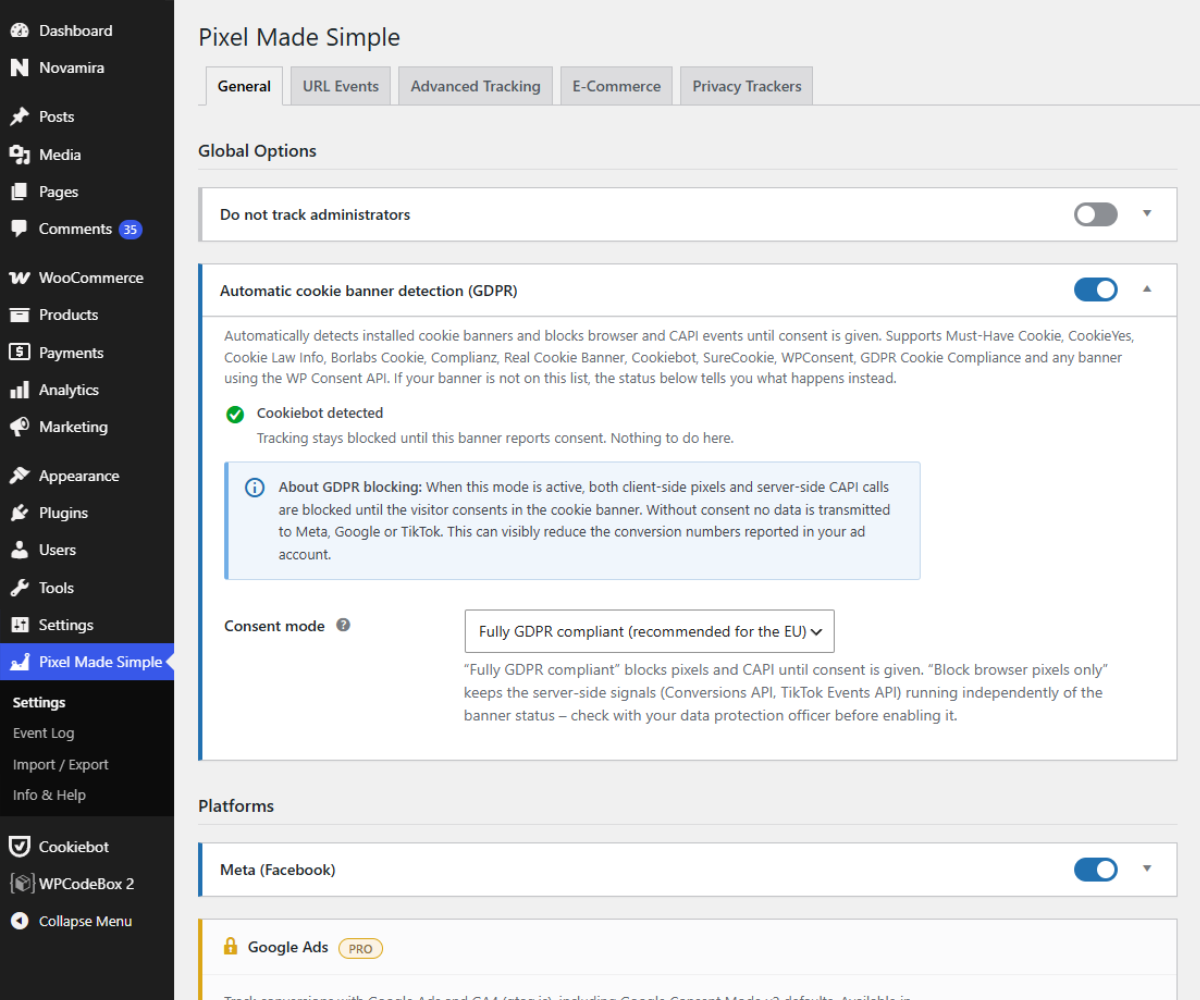Expand the Meta (Facebook) panel arrow
The width and height of the screenshot is (1200, 1000).
1147,868
